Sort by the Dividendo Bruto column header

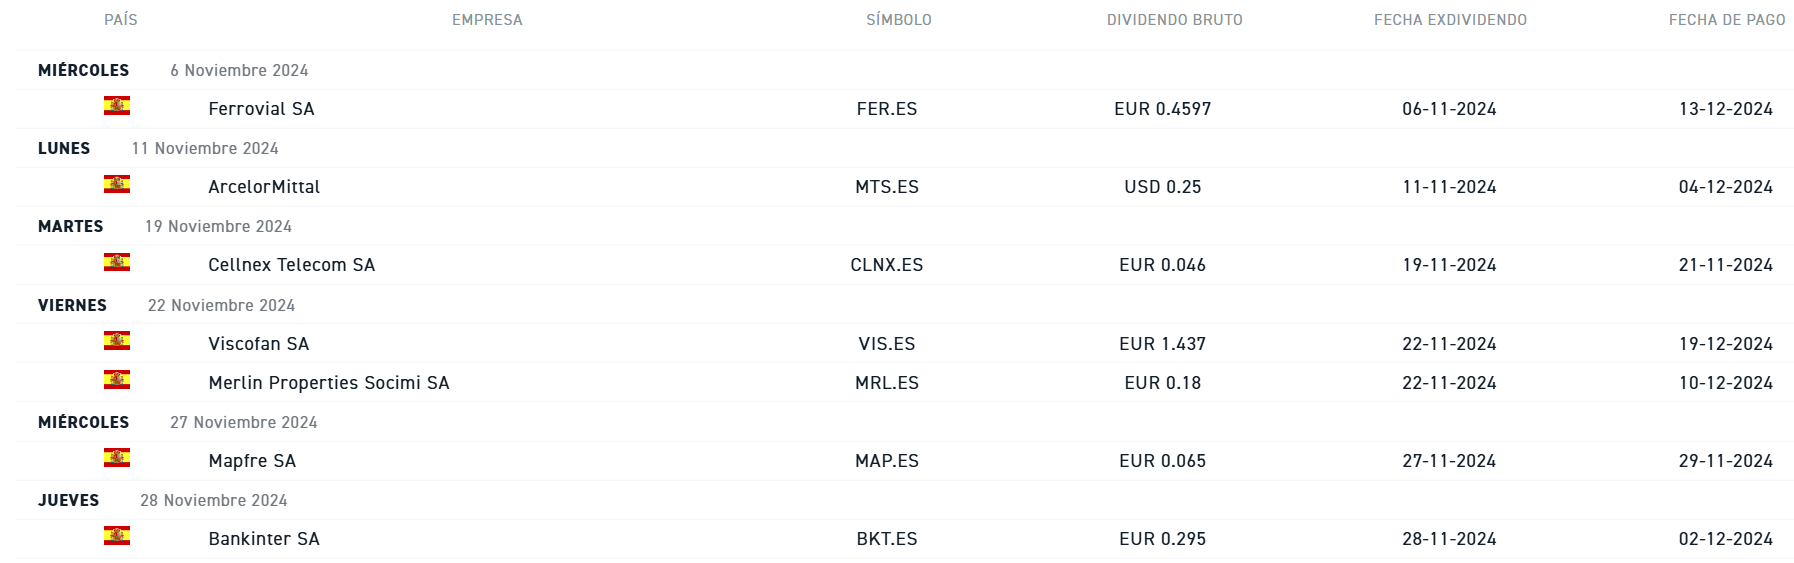click(x=1174, y=20)
